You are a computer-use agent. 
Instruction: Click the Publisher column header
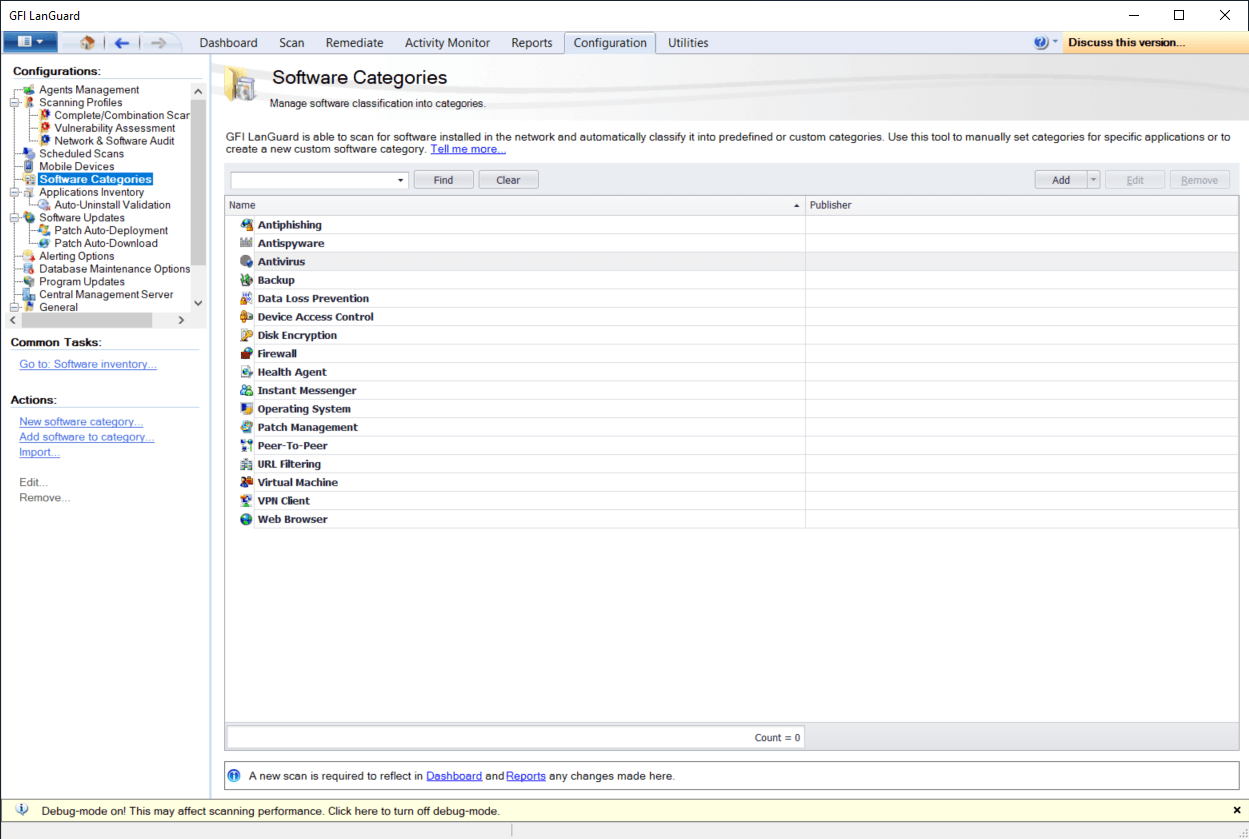click(x=1022, y=205)
